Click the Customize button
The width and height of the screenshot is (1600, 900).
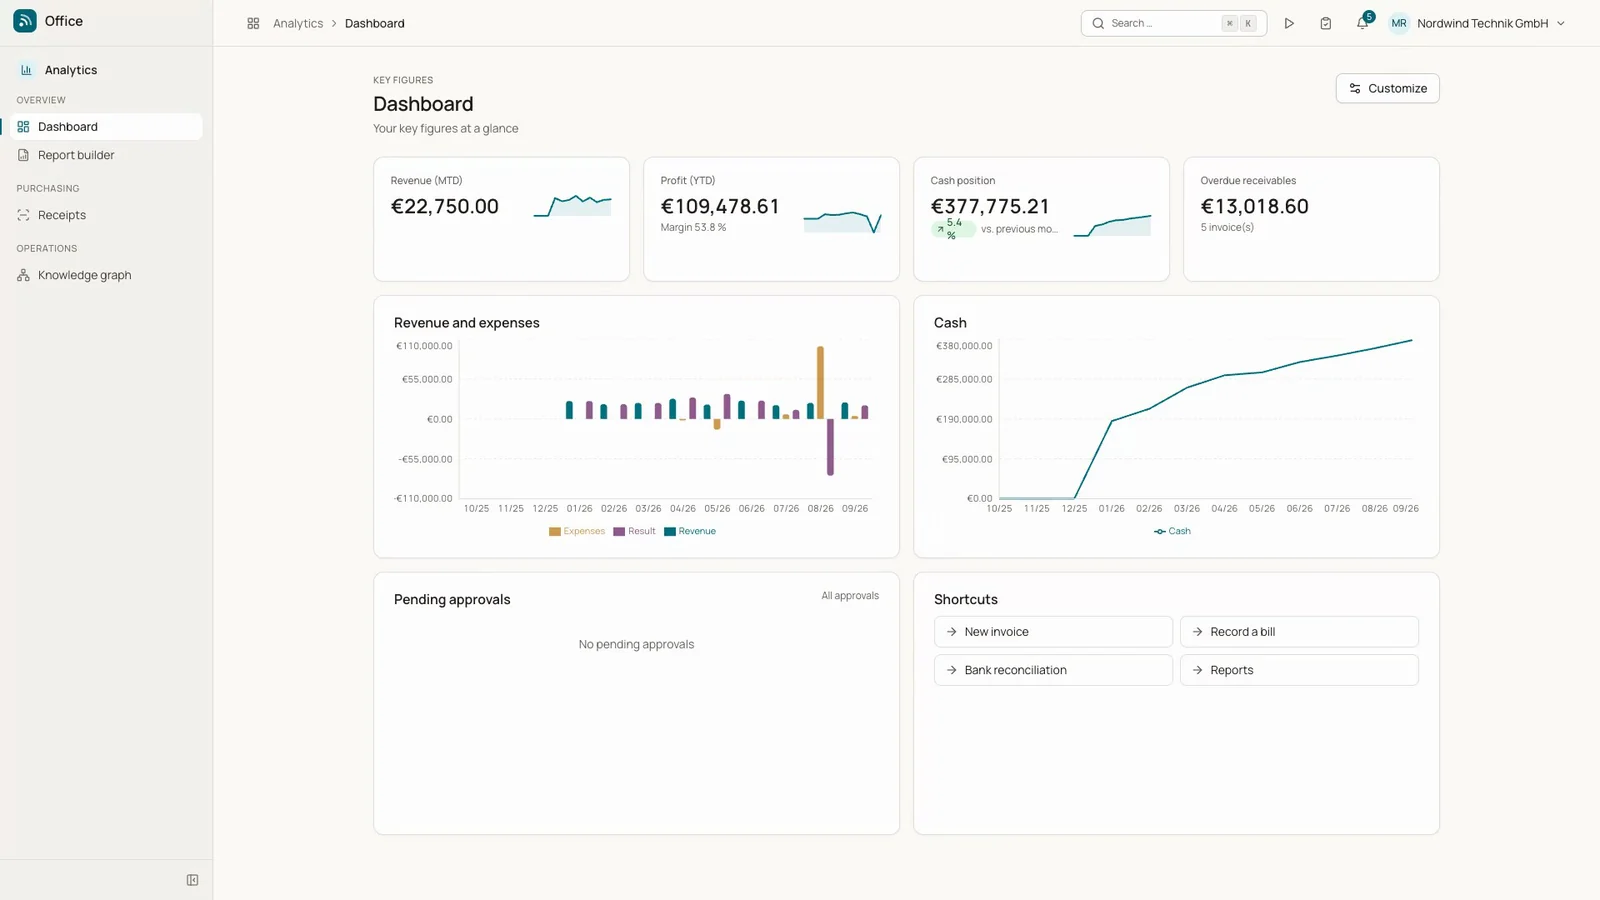(1387, 88)
